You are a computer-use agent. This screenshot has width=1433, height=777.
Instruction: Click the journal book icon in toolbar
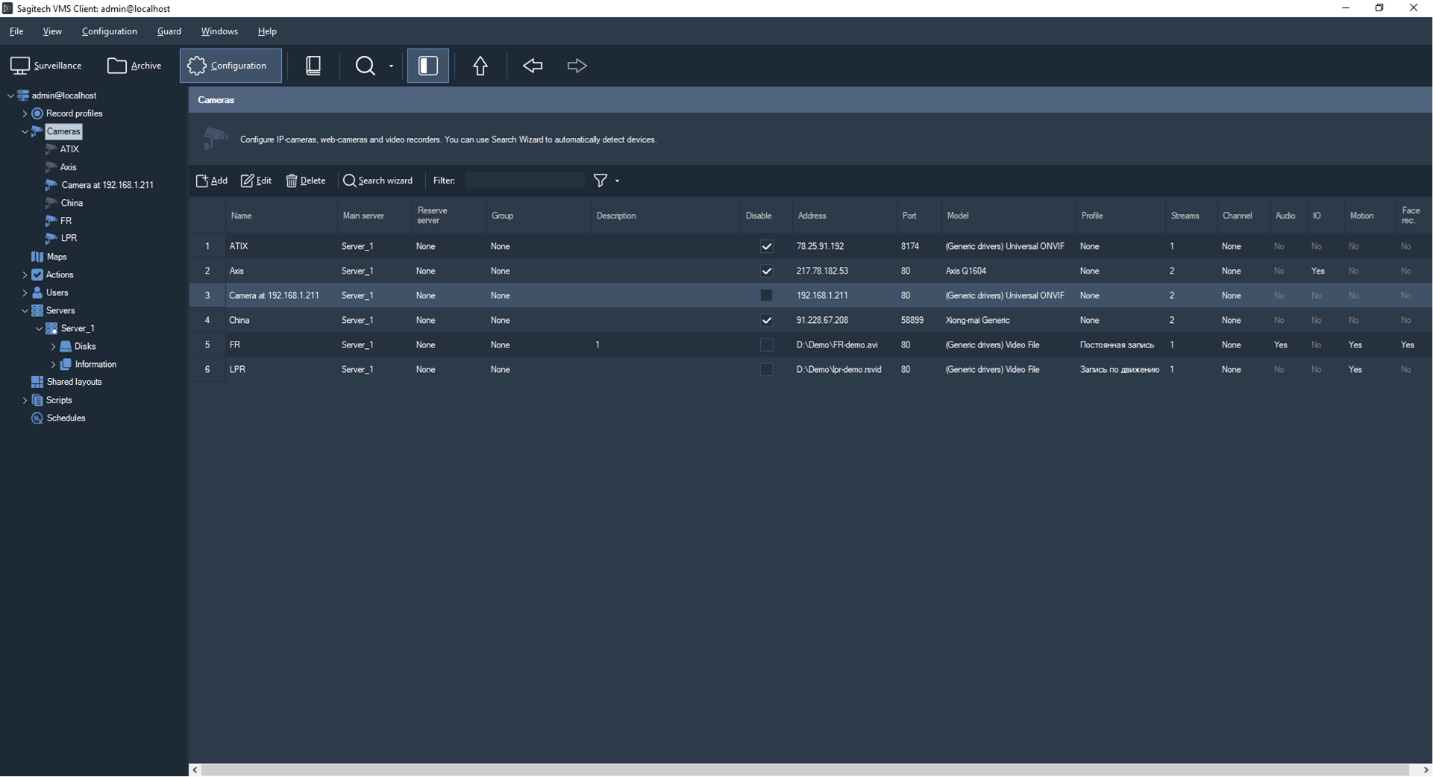[x=313, y=66]
